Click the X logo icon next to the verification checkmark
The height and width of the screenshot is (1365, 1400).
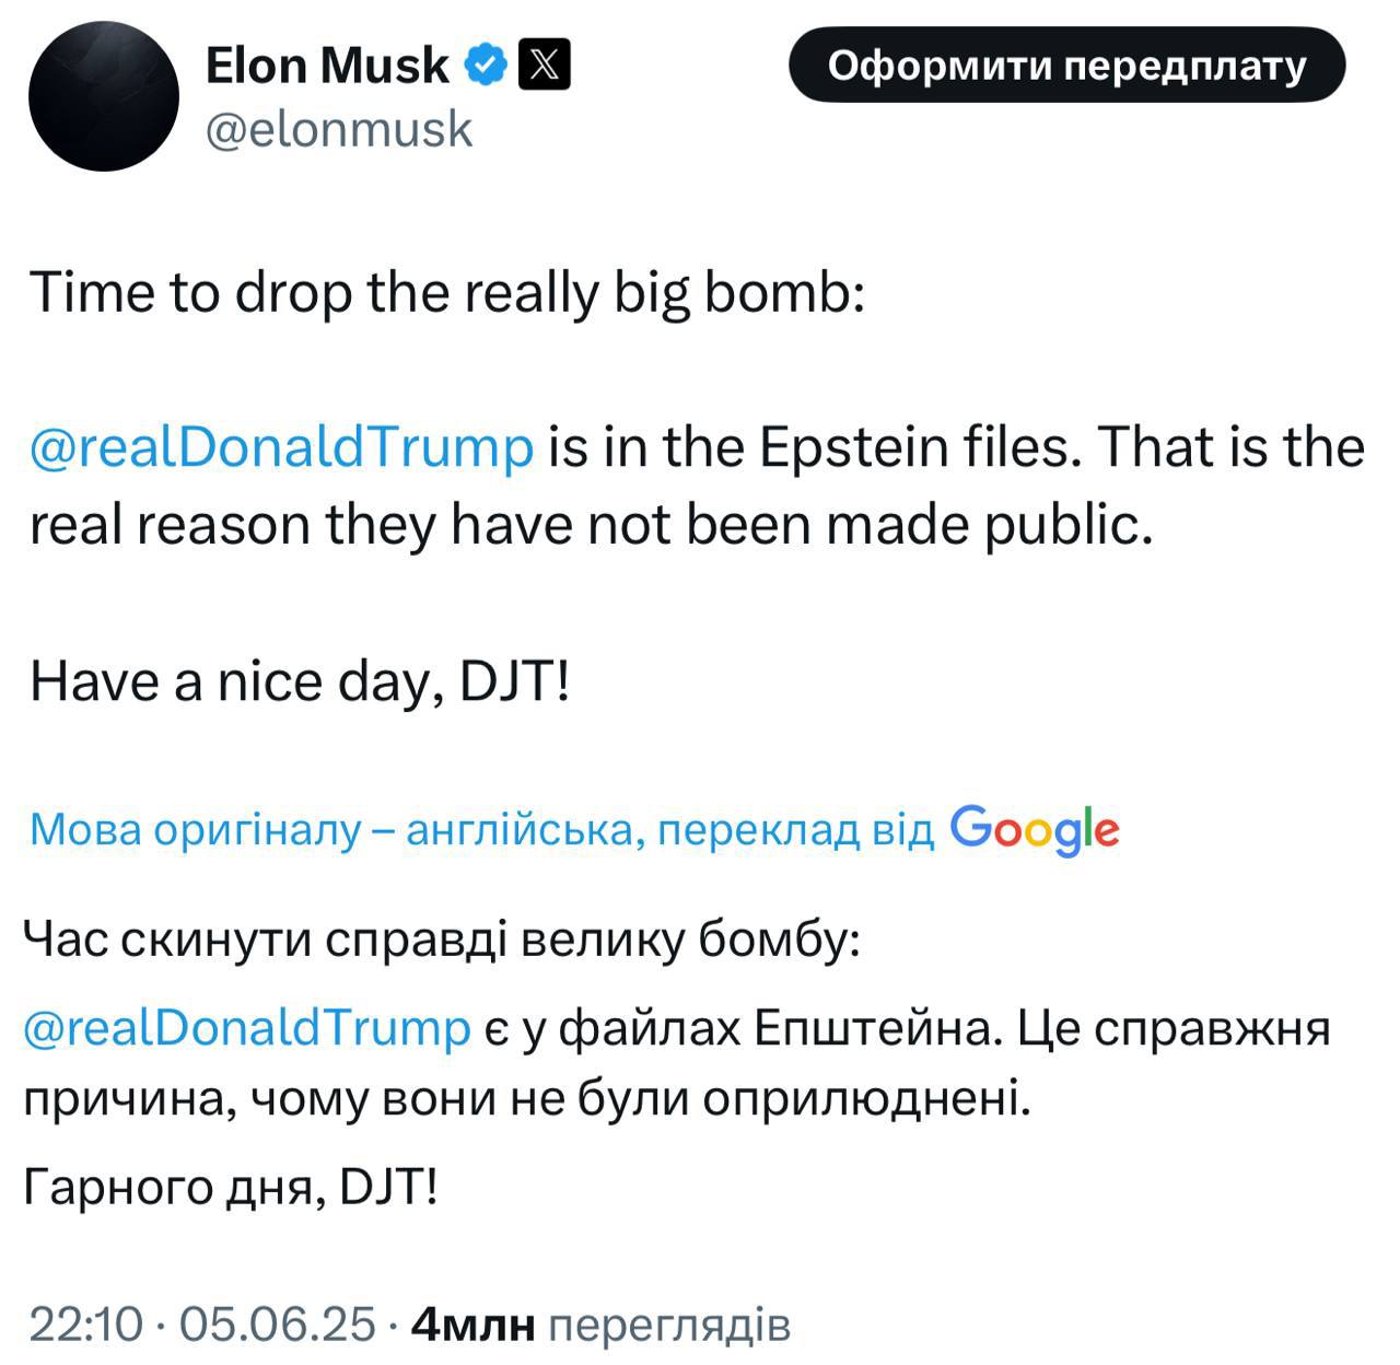point(545,64)
